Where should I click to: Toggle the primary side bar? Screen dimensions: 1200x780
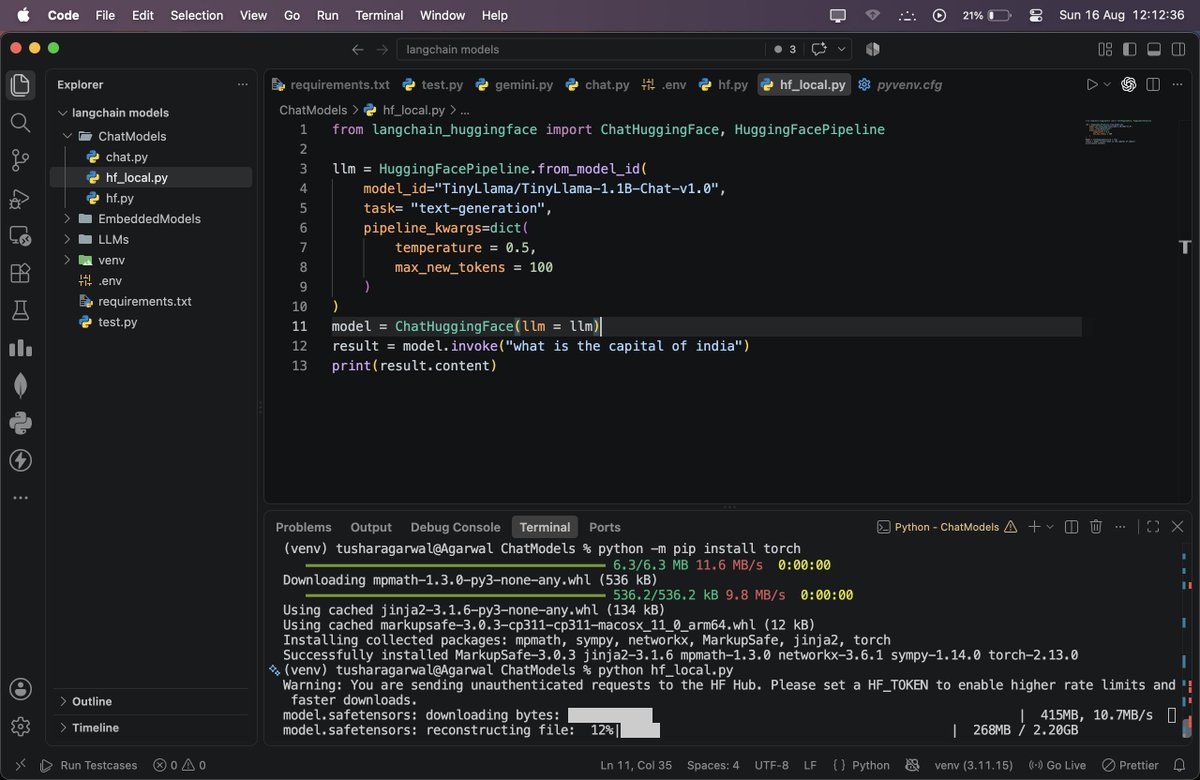tap(1129, 49)
